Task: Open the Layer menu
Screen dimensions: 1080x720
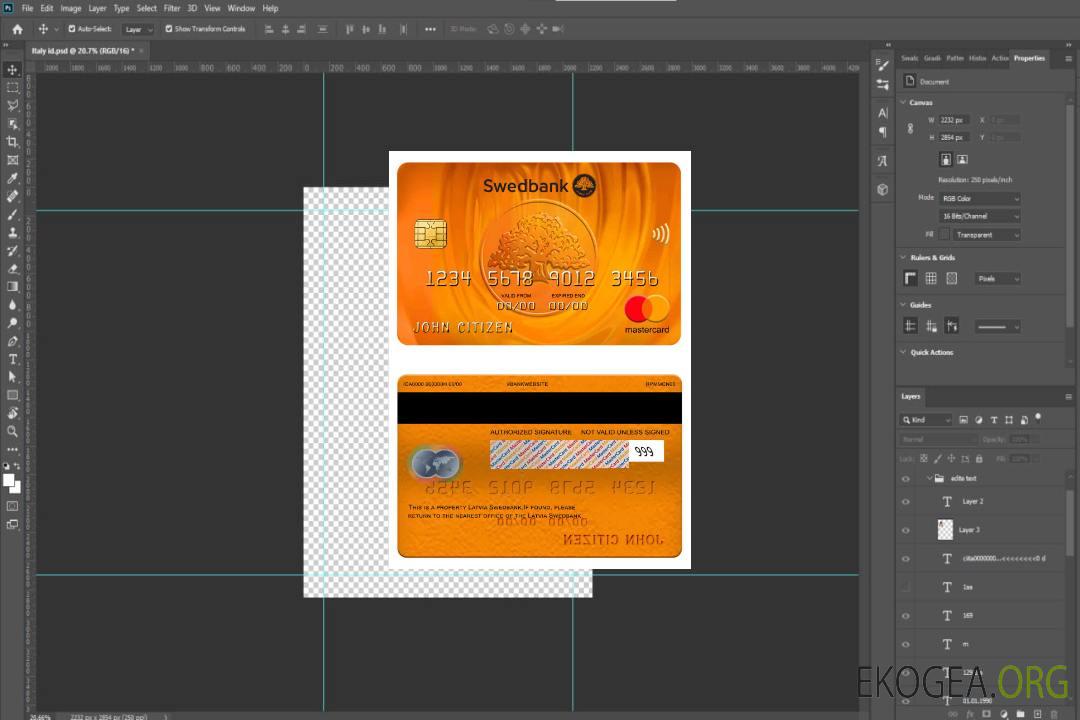Action: [97, 8]
